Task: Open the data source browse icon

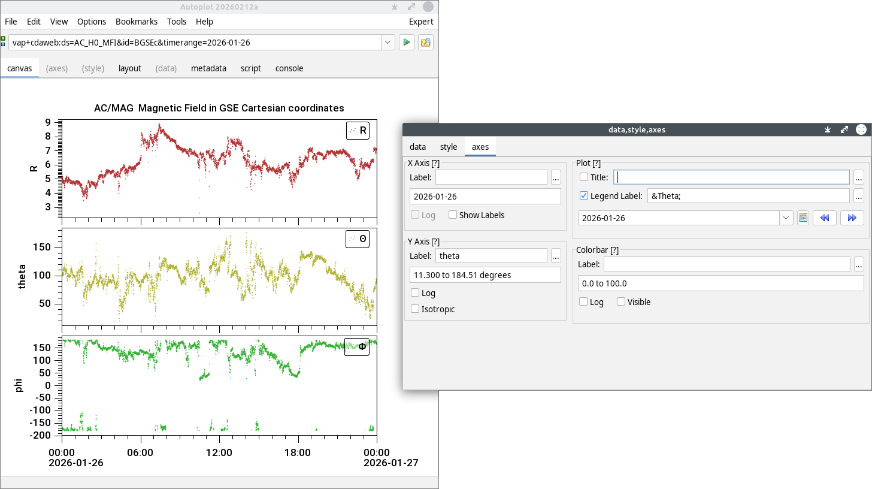Action: tap(426, 43)
